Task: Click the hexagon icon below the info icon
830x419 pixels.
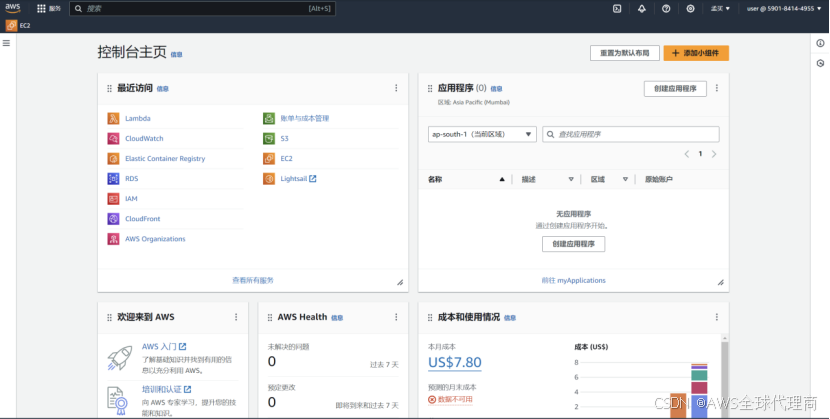Action: click(x=820, y=63)
